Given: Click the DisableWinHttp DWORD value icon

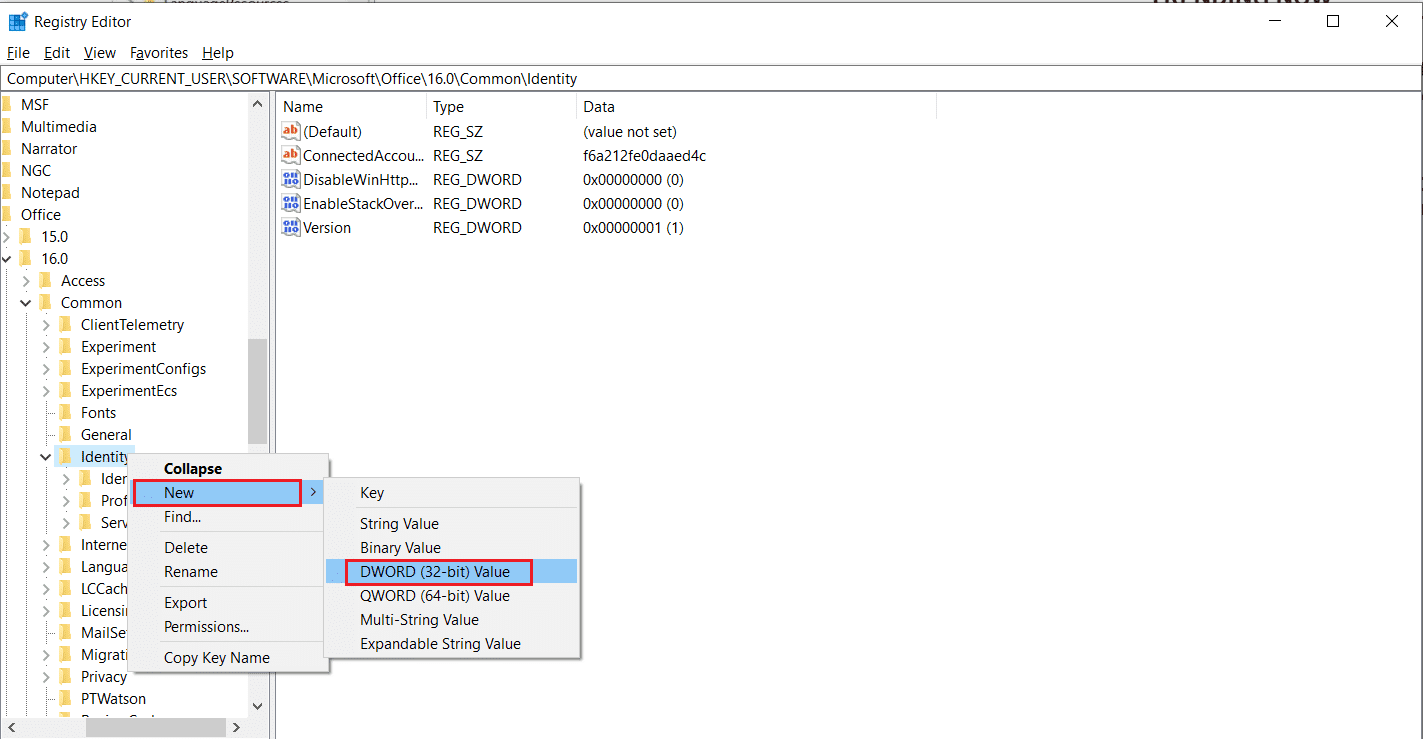Looking at the screenshot, I should 291,179.
